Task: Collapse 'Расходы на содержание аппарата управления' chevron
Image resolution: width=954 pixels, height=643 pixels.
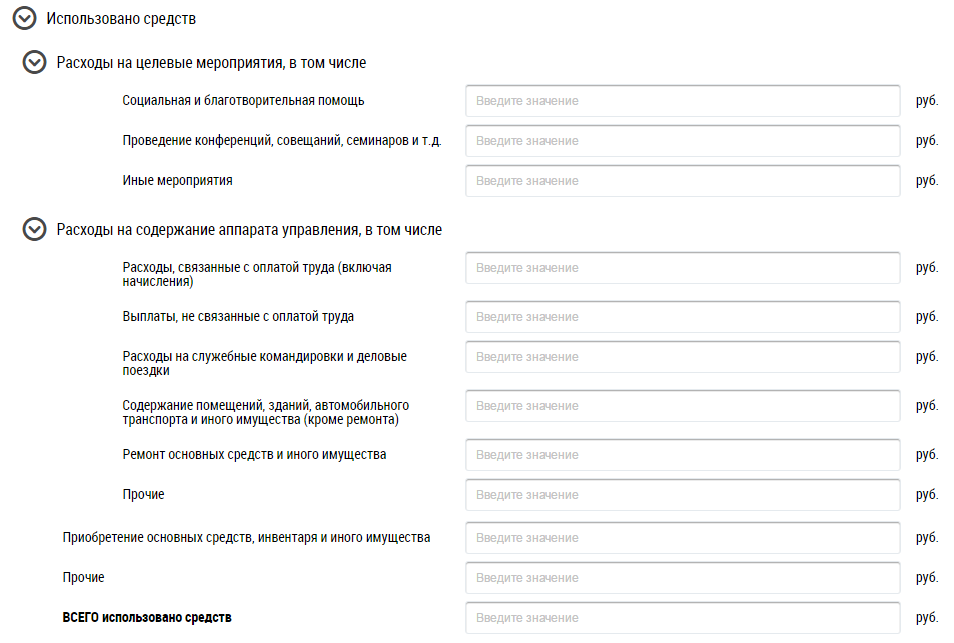Action: coord(34,229)
